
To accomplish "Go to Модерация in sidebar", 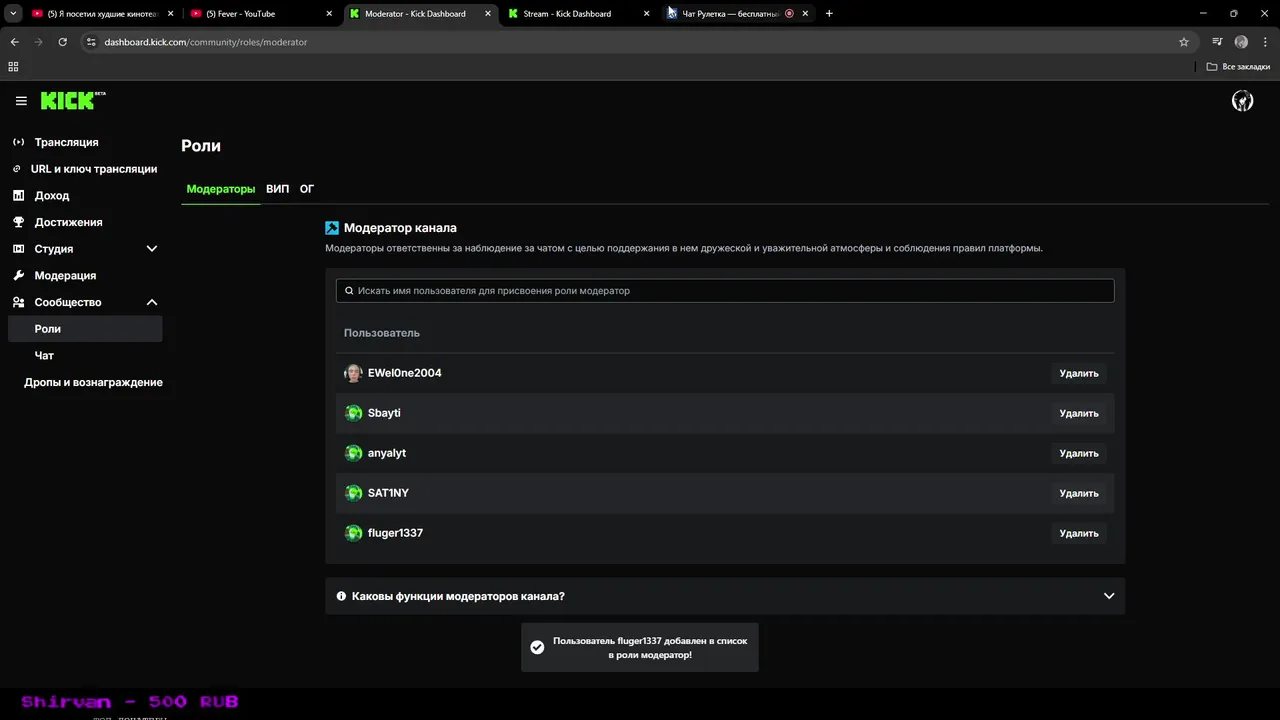I will coord(65,275).
